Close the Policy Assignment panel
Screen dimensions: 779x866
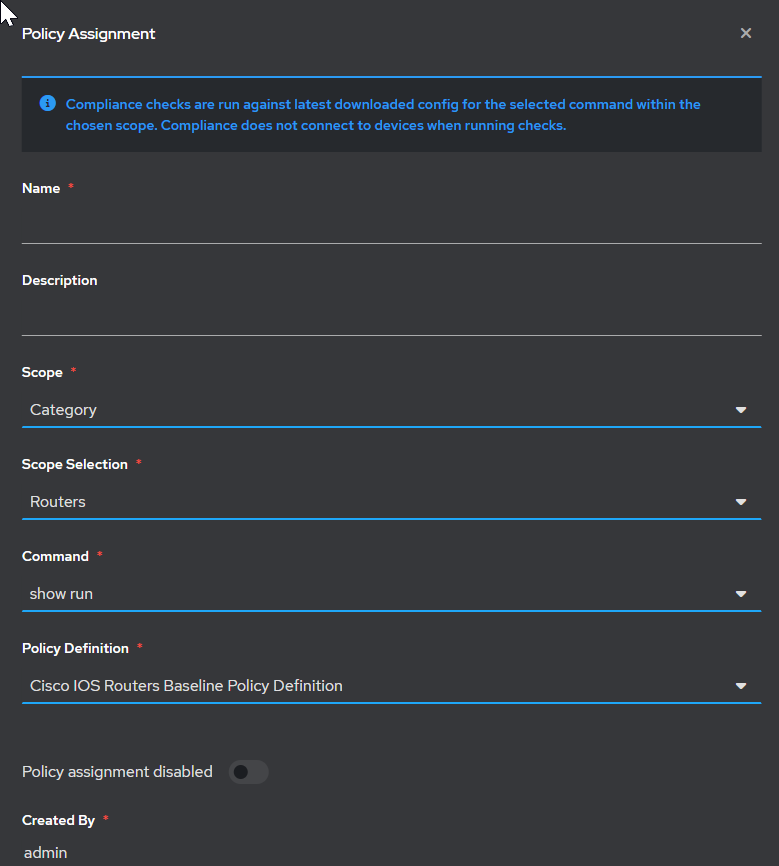pyautogui.click(x=745, y=33)
